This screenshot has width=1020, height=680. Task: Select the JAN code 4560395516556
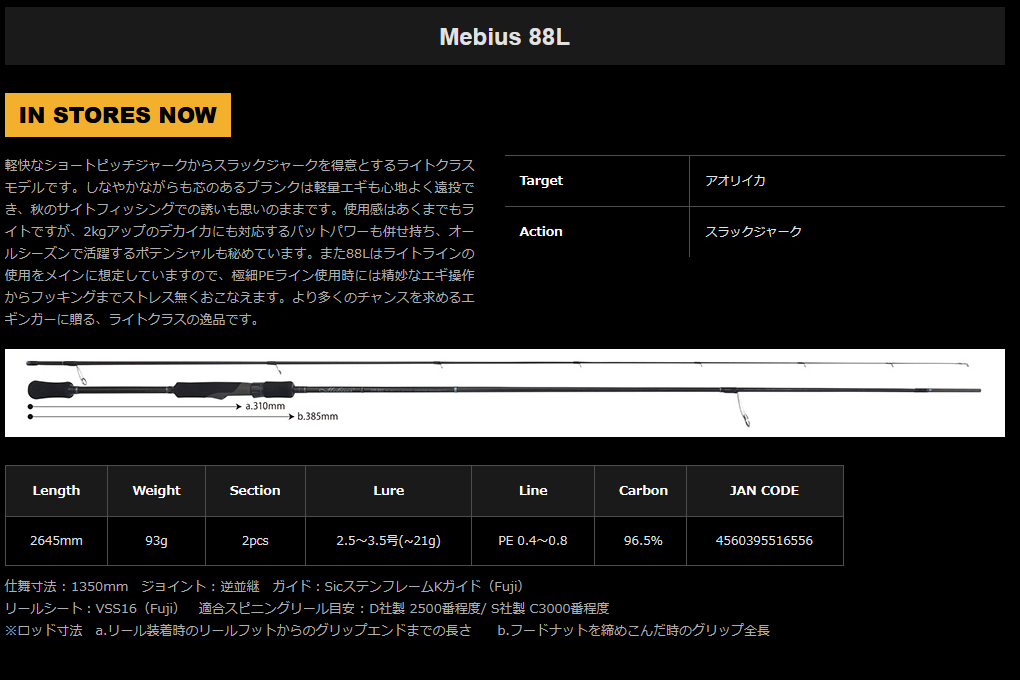point(764,541)
